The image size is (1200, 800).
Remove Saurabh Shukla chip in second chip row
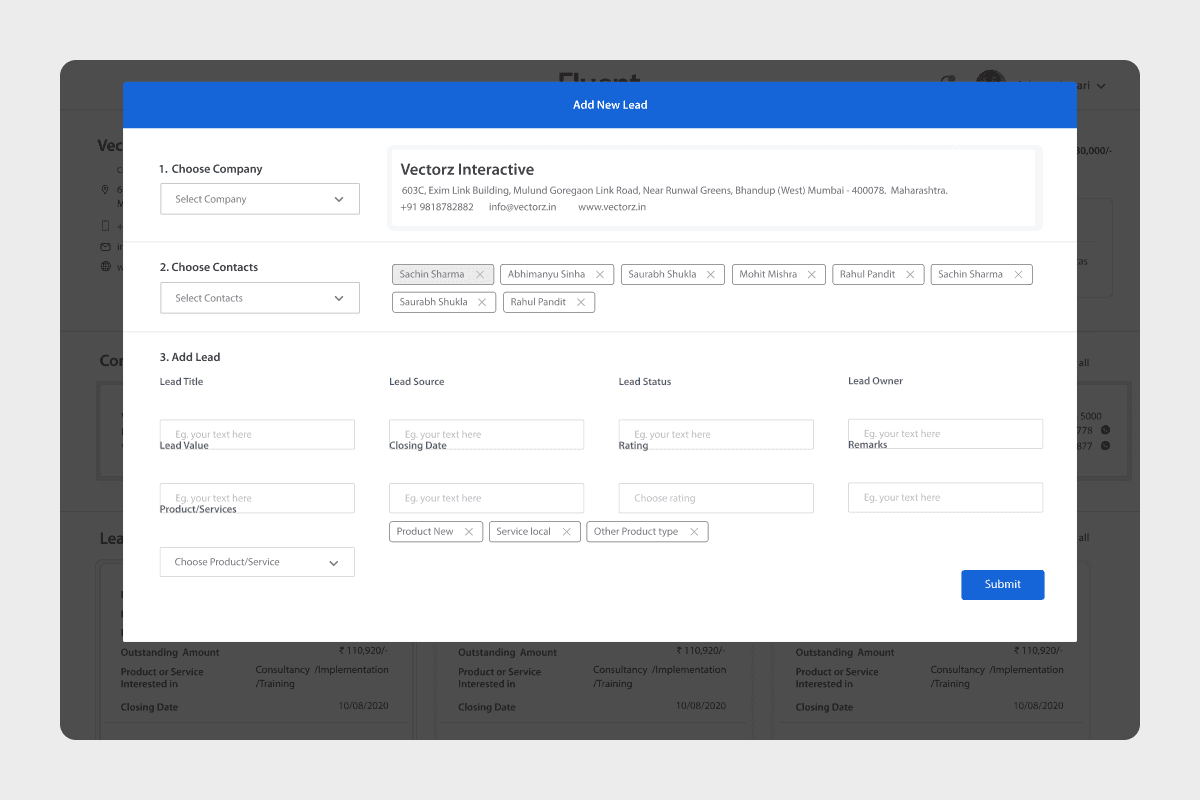[x=482, y=302]
